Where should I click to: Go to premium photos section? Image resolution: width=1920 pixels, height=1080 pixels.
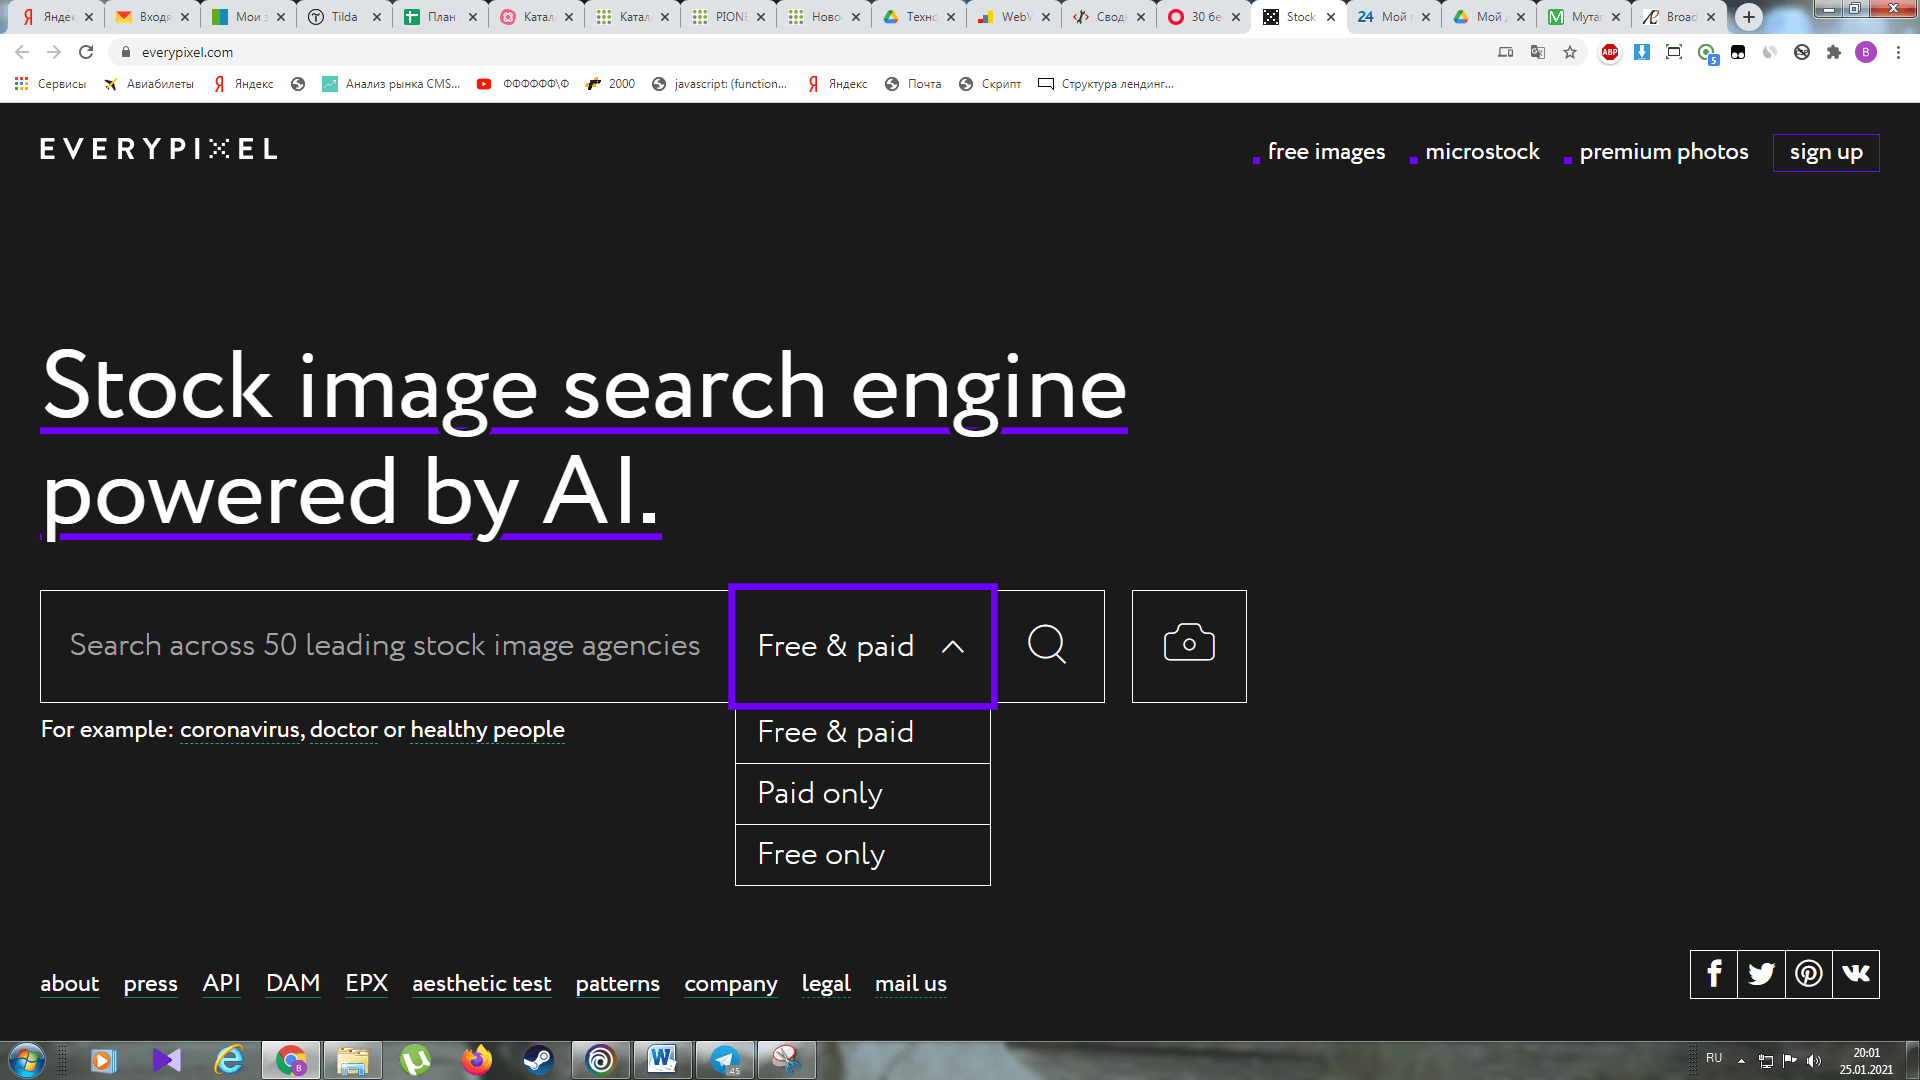pyautogui.click(x=1663, y=152)
